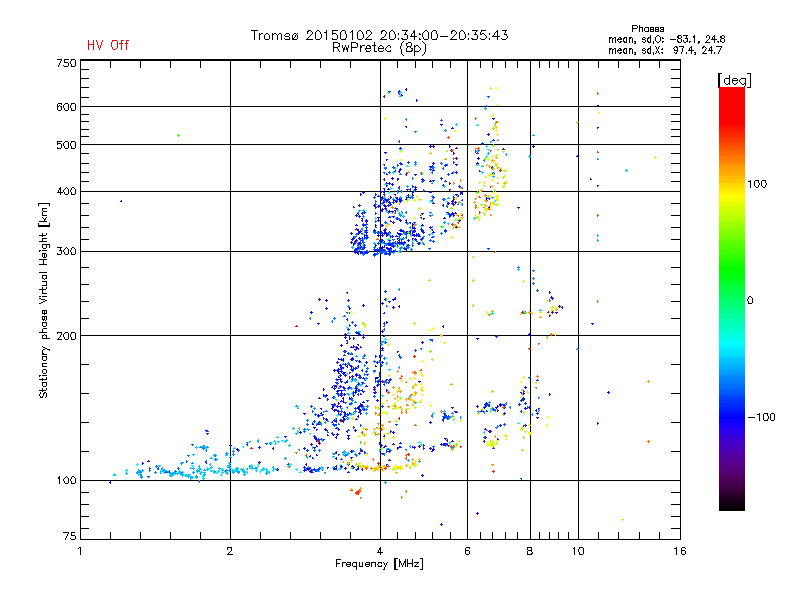Image resolution: width=800 pixels, height=600 pixels.
Task: Select the plot title 'Tromsø 20150102 20:34:00-20:35:43'
Action: (x=379, y=35)
